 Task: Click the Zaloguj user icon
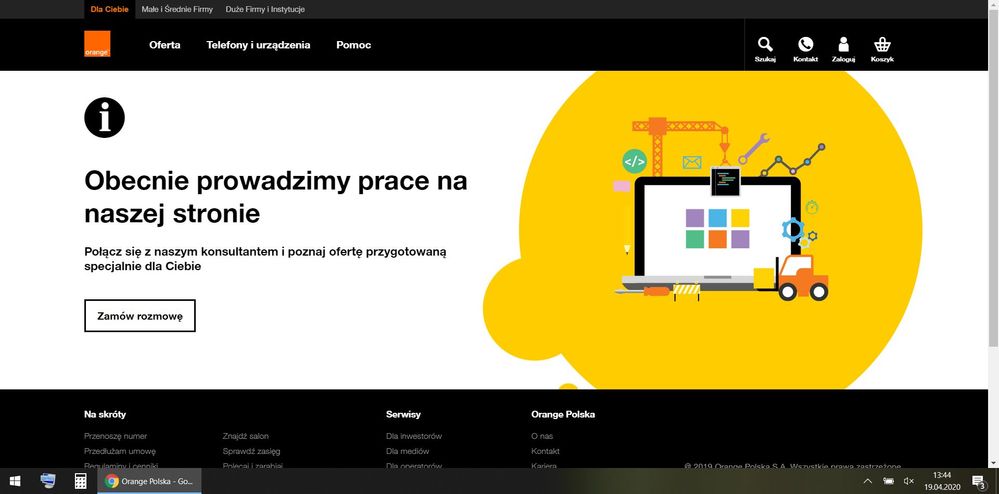844,49
